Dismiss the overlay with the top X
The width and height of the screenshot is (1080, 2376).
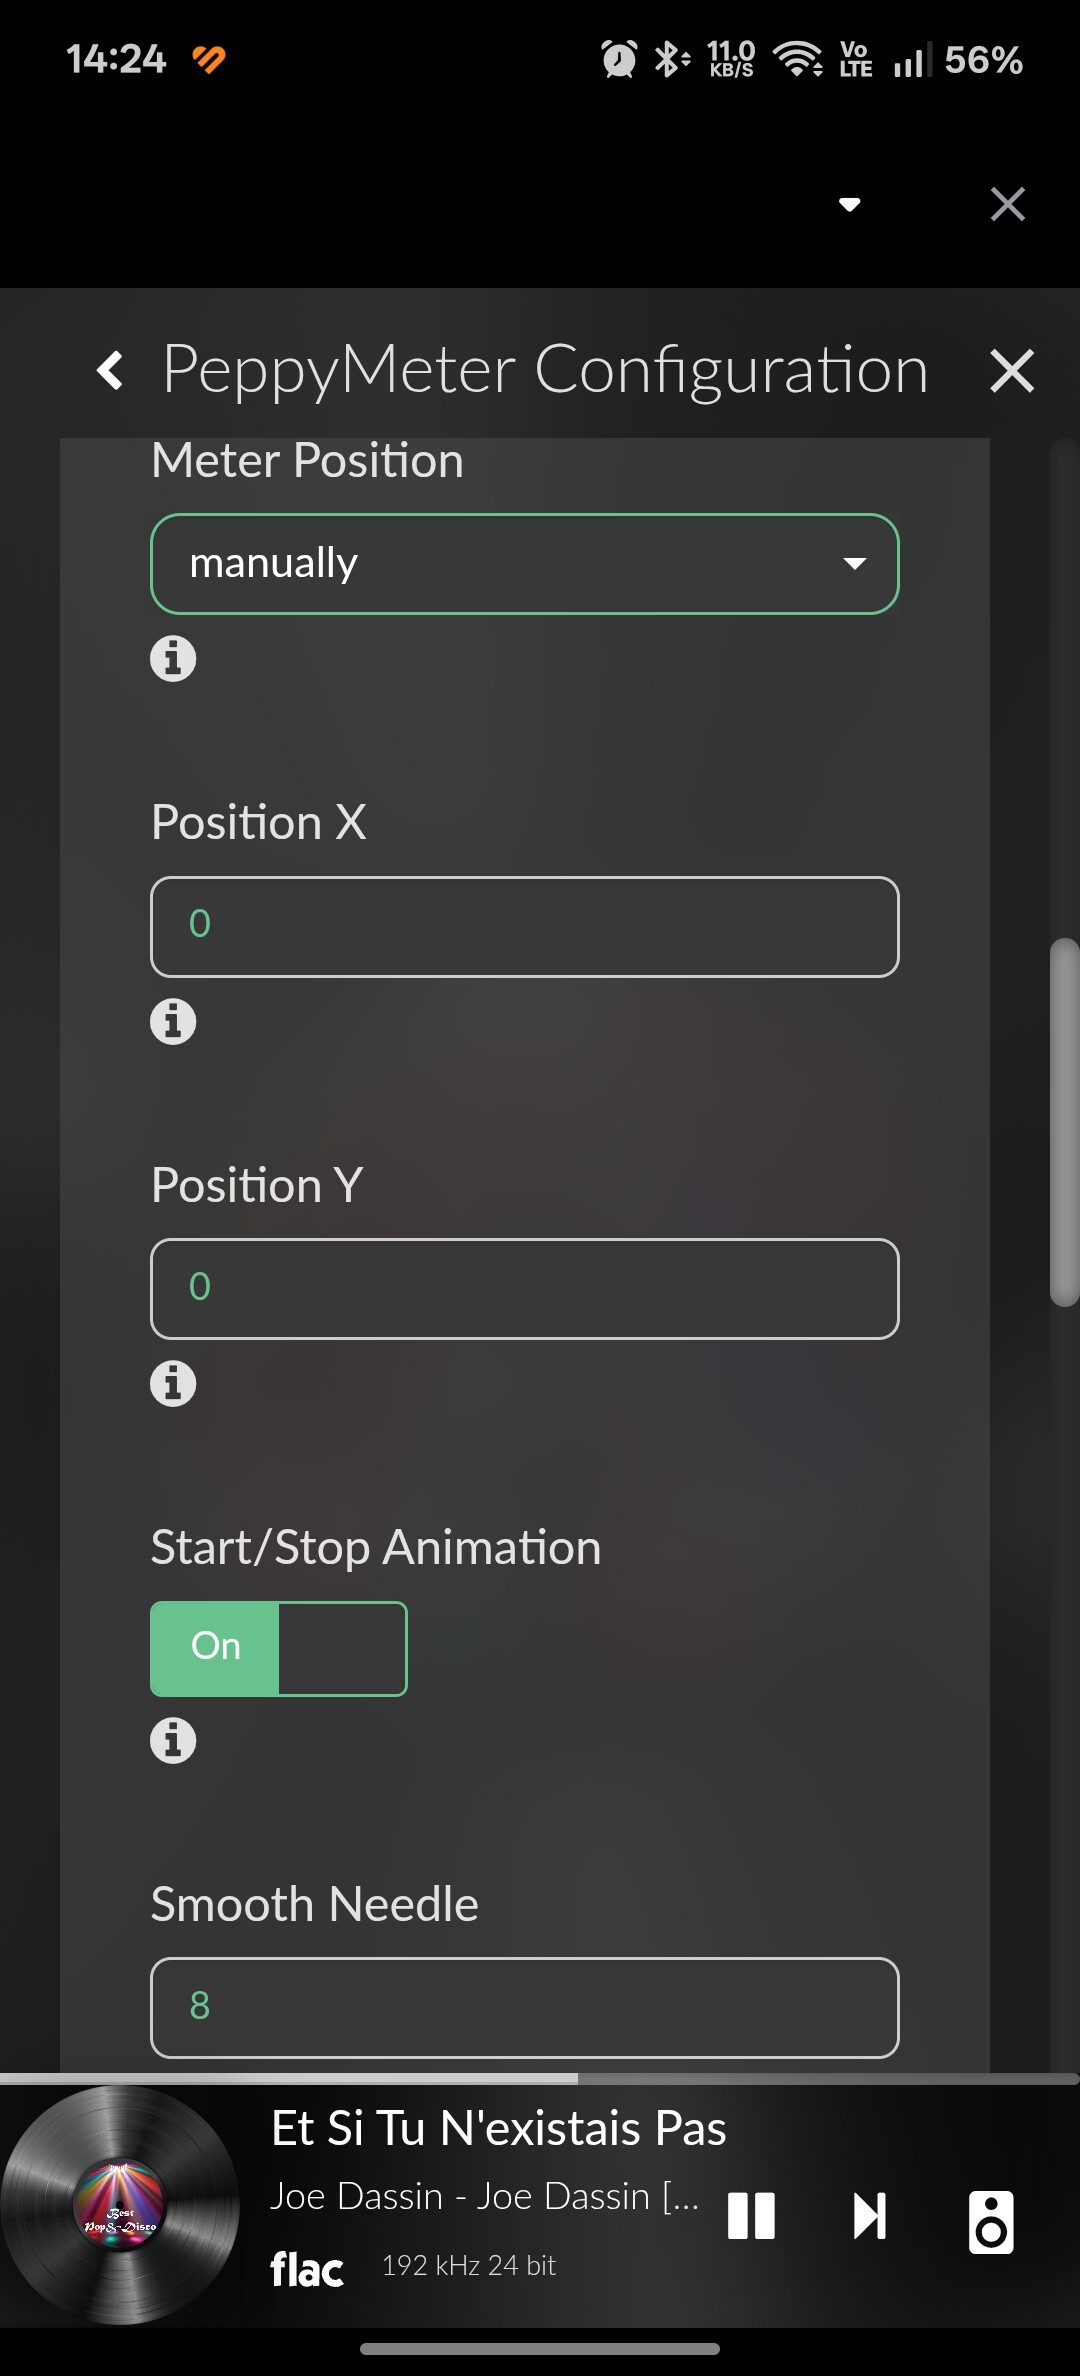tap(1007, 204)
